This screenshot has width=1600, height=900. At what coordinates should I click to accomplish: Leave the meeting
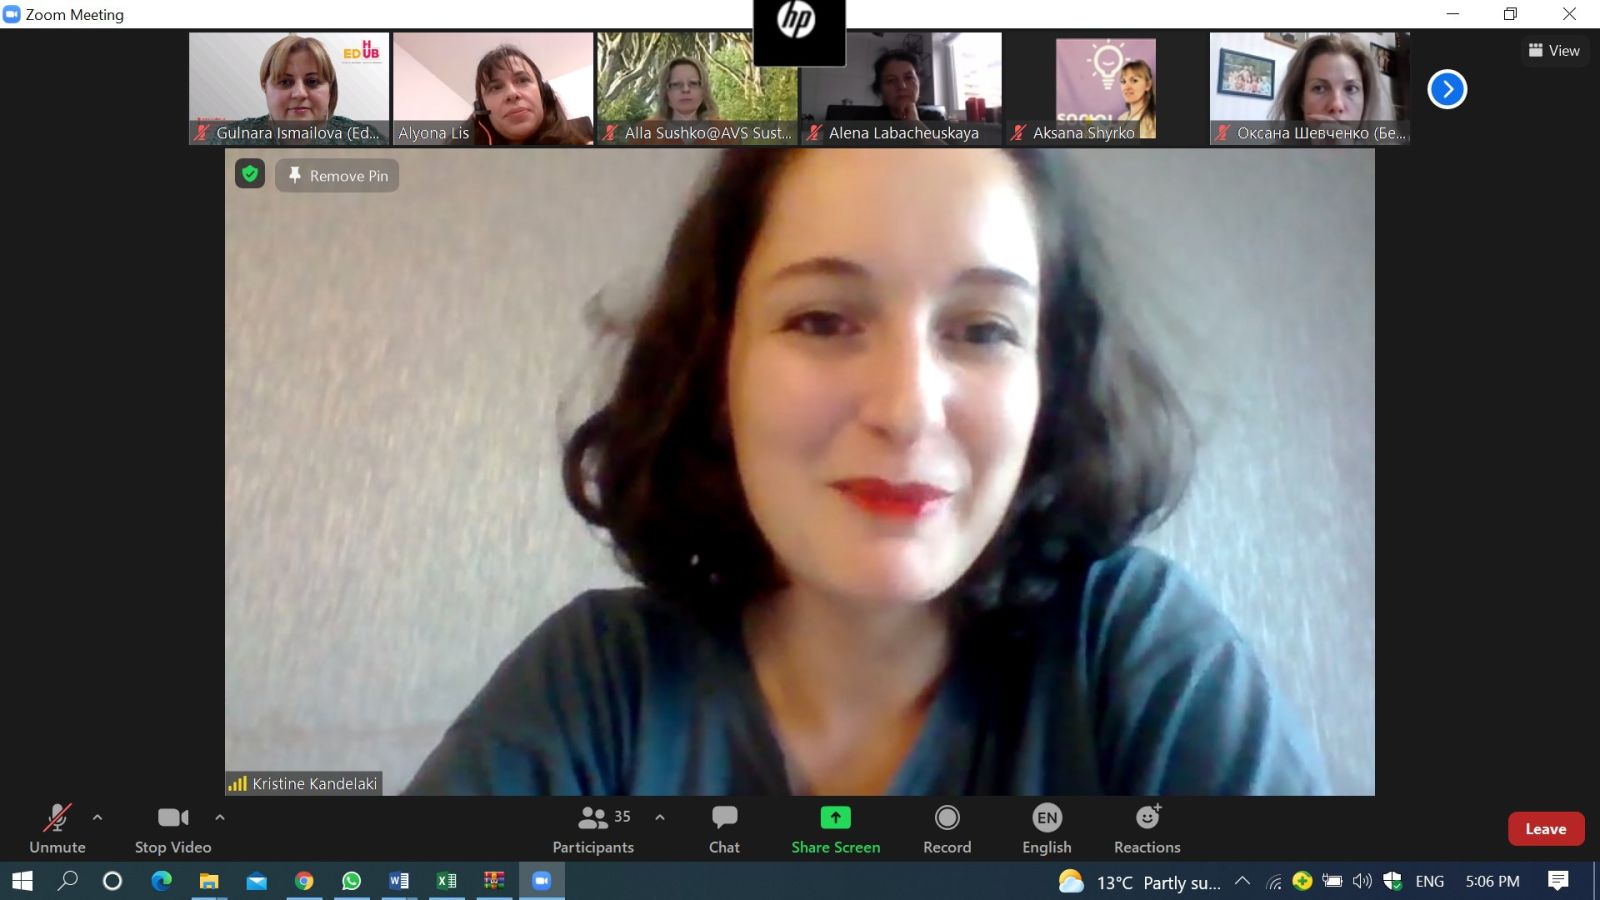pos(1545,829)
